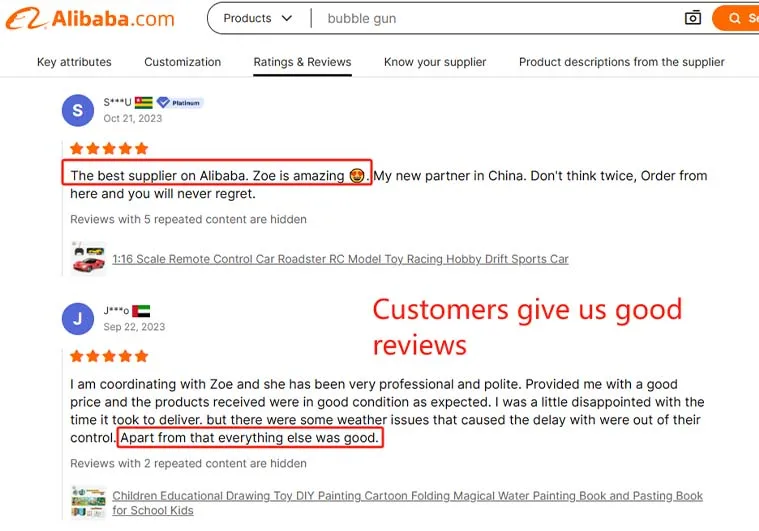Image resolution: width=759 pixels, height=531 pixels.
Task: Open image search camera icon
Action: [x=693, y=18]
